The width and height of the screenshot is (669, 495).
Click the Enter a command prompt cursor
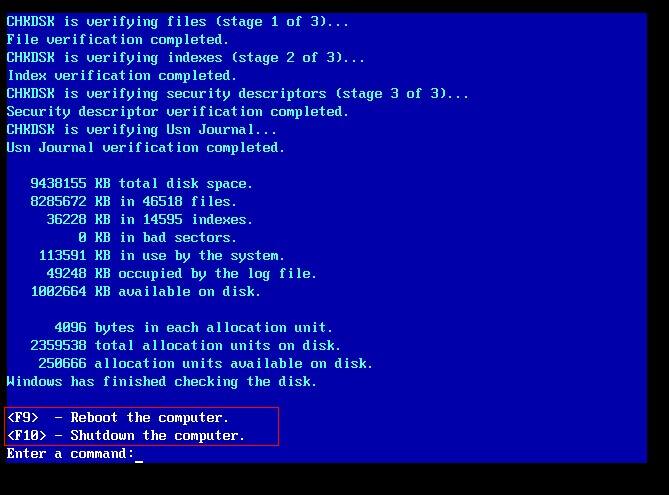pyautogui.click(x=139, y=454)
